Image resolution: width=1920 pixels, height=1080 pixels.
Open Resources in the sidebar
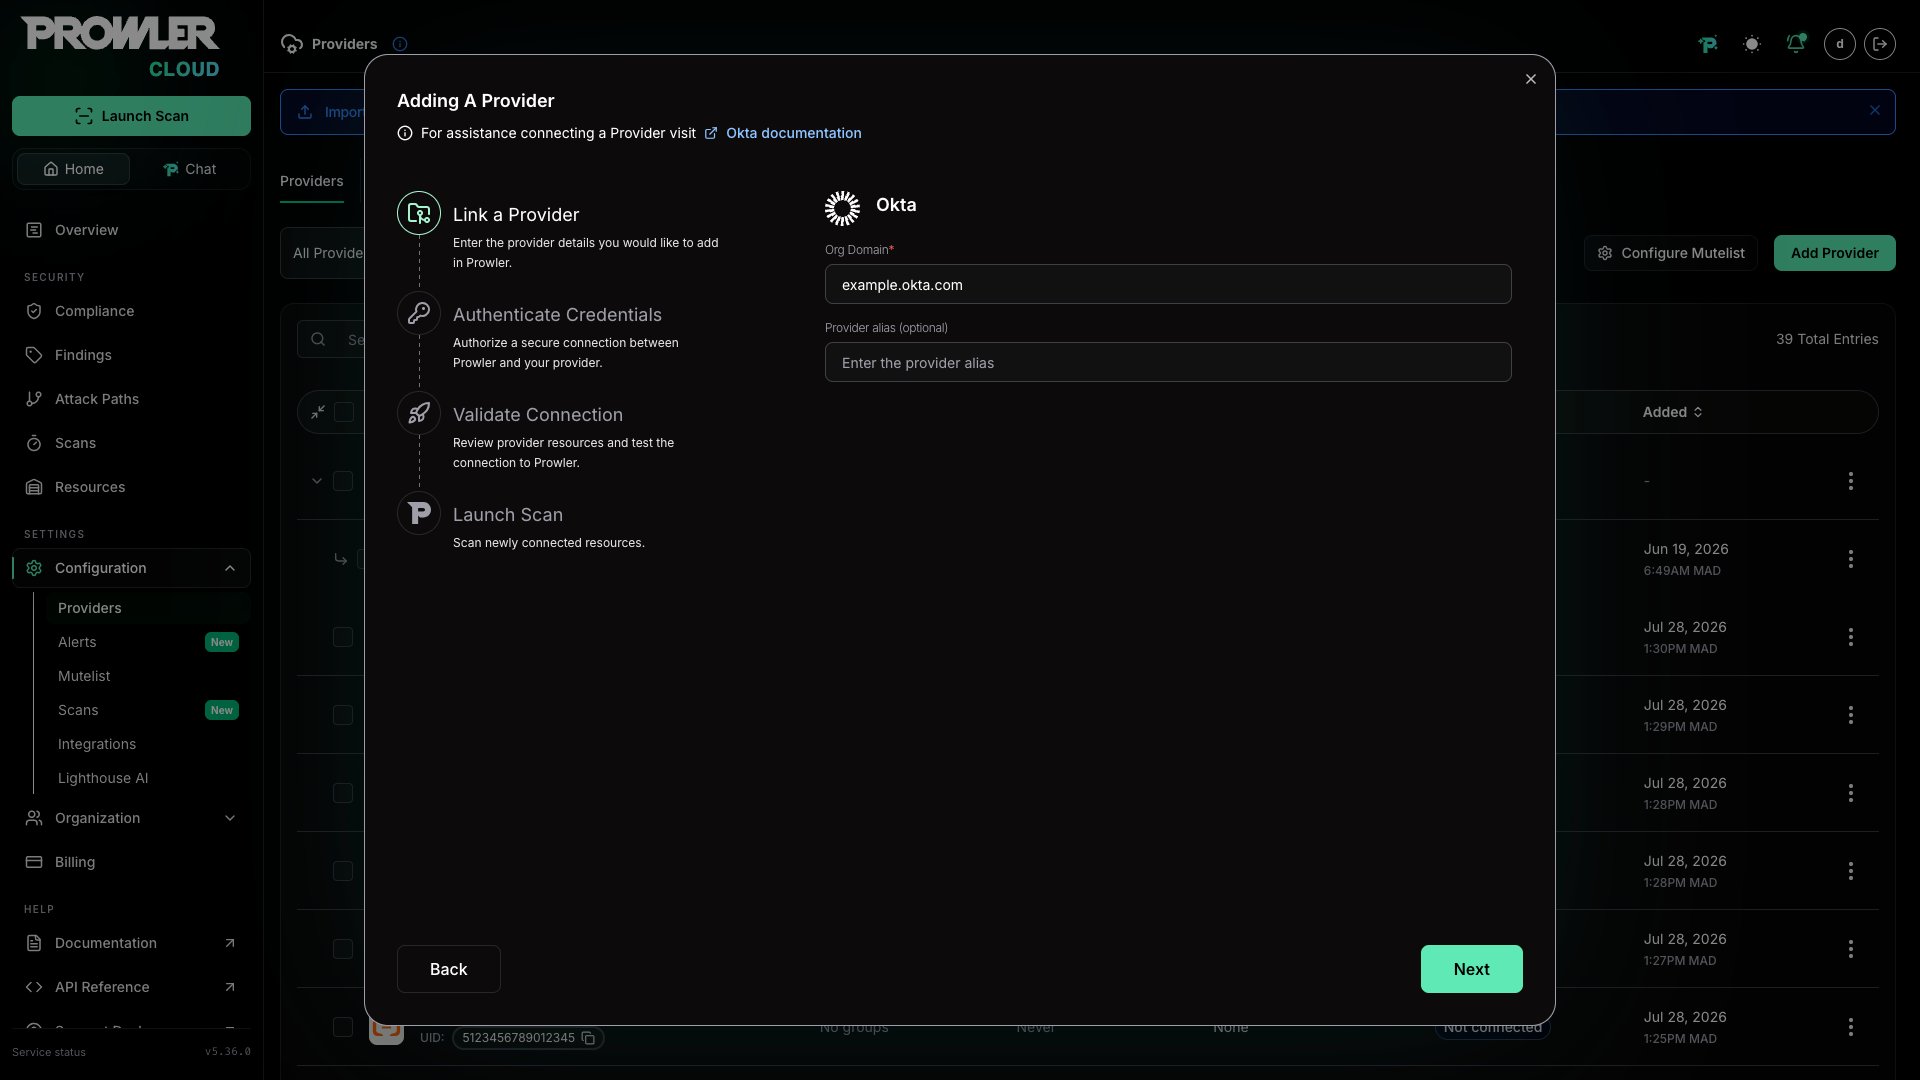point(131,487)
